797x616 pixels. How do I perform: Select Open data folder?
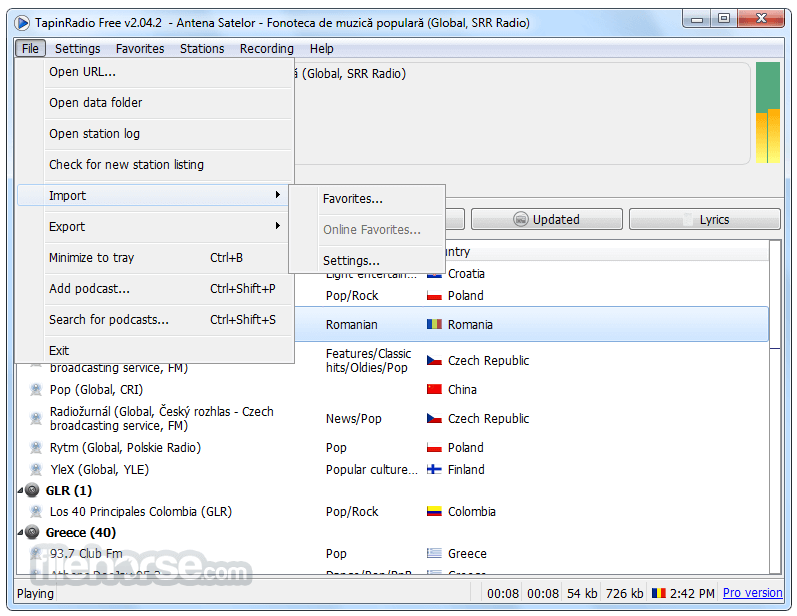tap(155, 103)
